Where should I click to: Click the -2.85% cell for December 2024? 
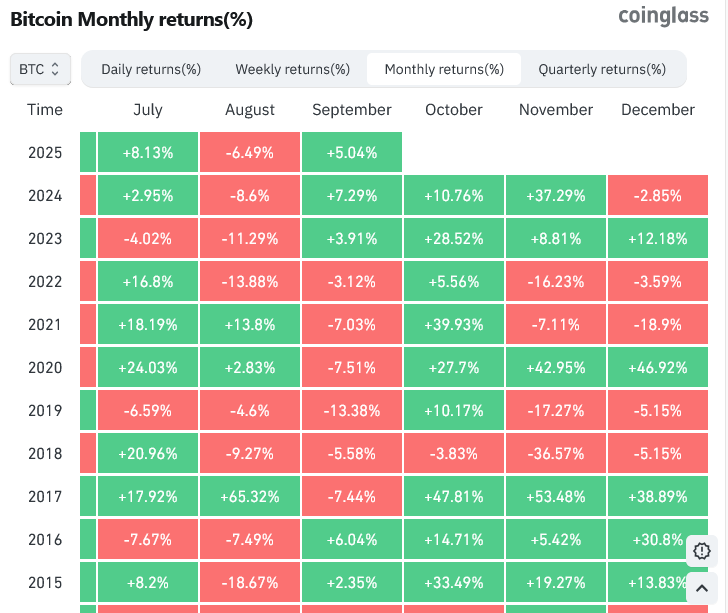(658, 196)
